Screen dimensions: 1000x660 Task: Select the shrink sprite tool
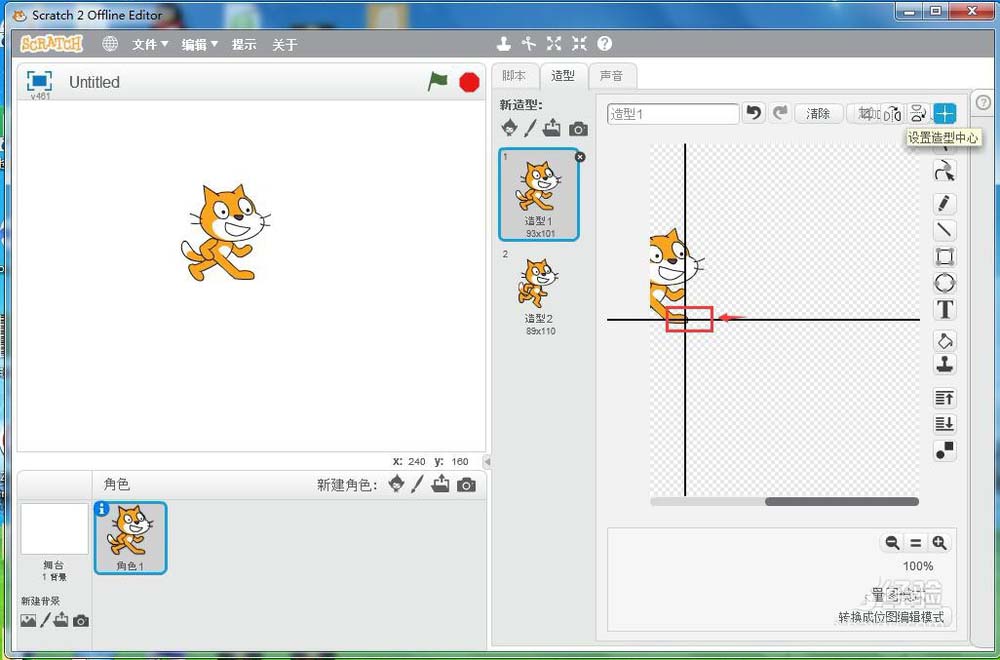pos(579,43)
